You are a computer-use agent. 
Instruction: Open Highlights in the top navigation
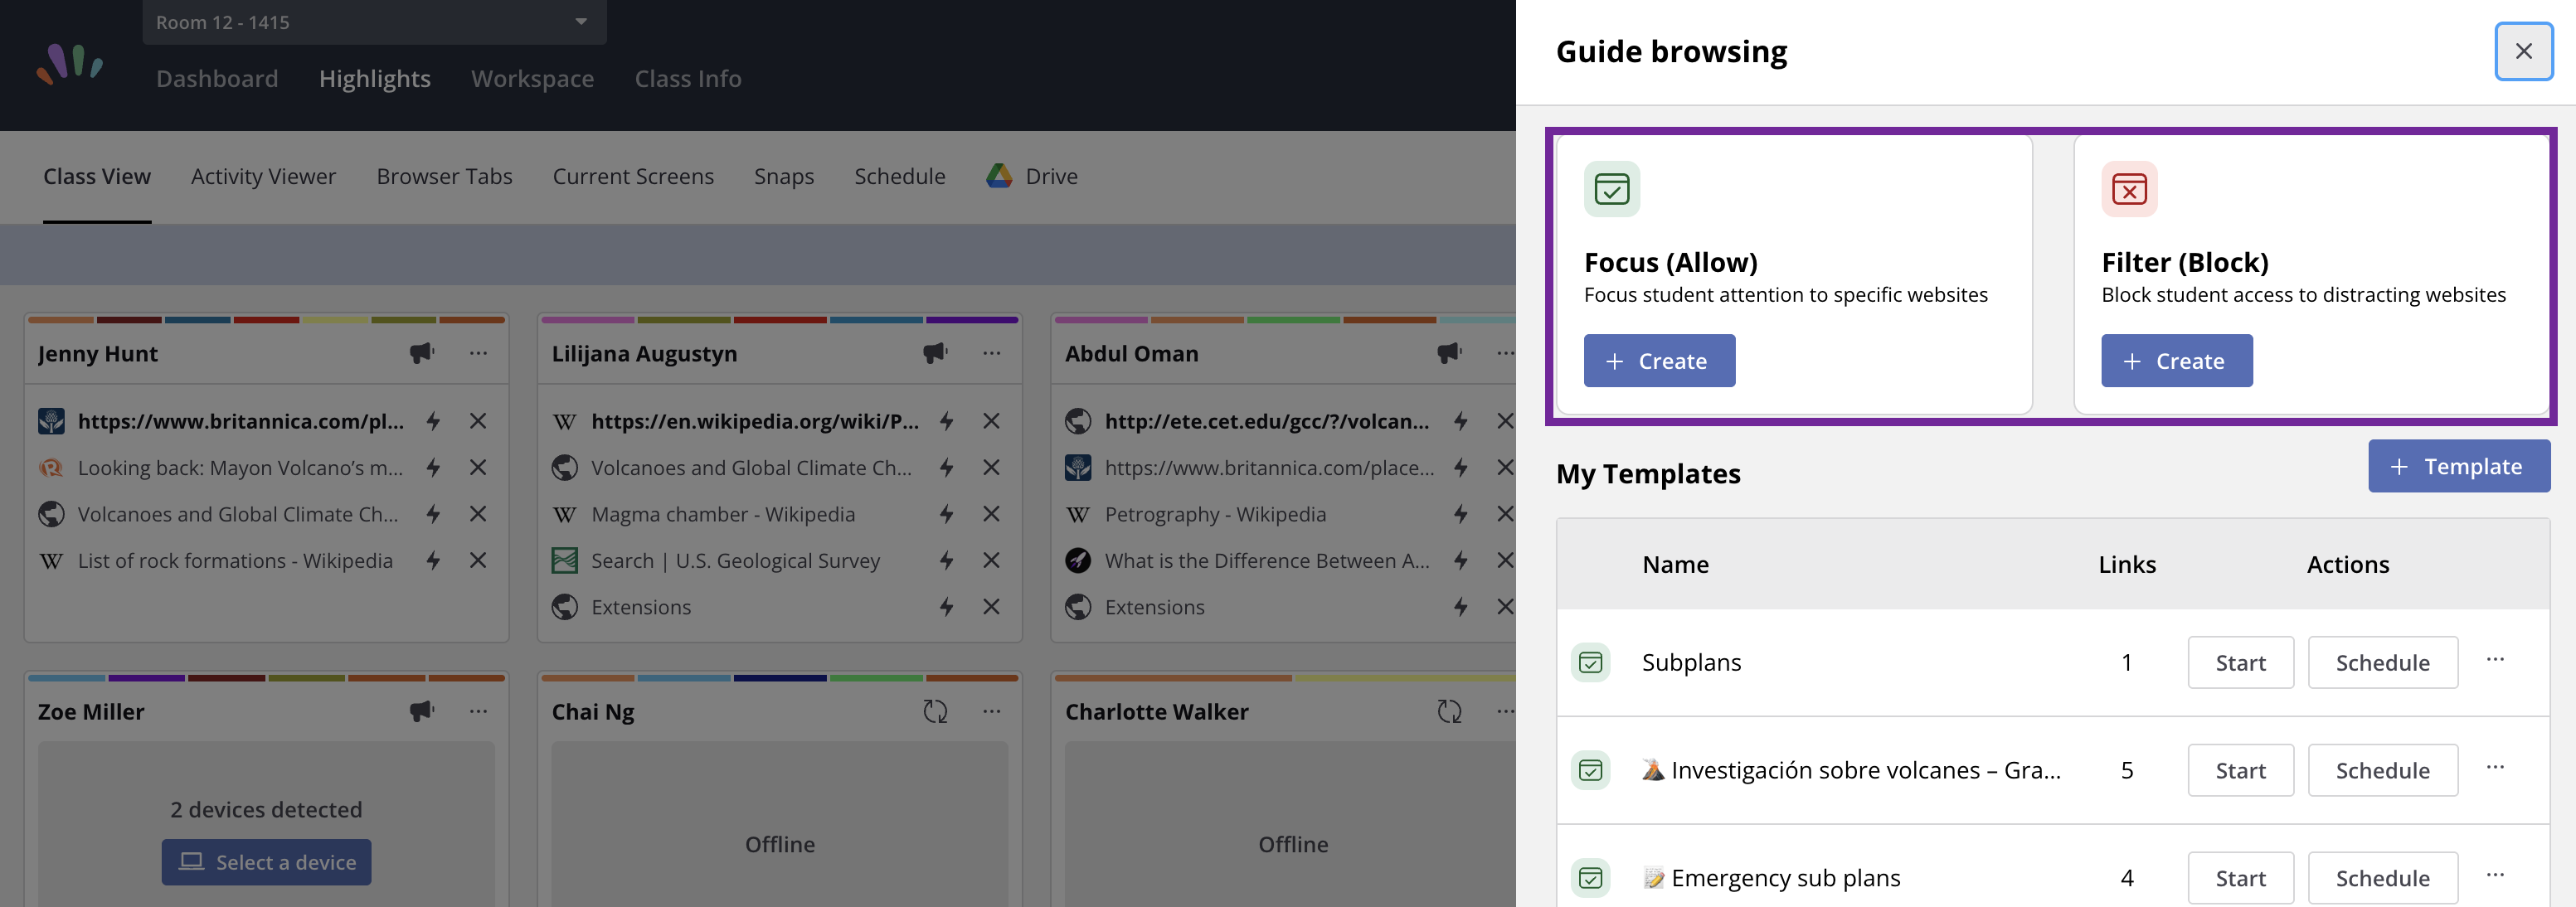(x=375, y=78)
